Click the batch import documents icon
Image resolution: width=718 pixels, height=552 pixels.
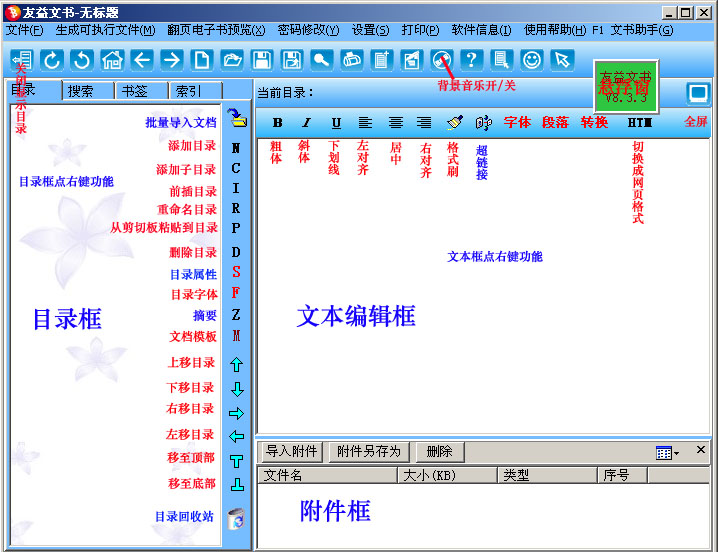point(236,119)
